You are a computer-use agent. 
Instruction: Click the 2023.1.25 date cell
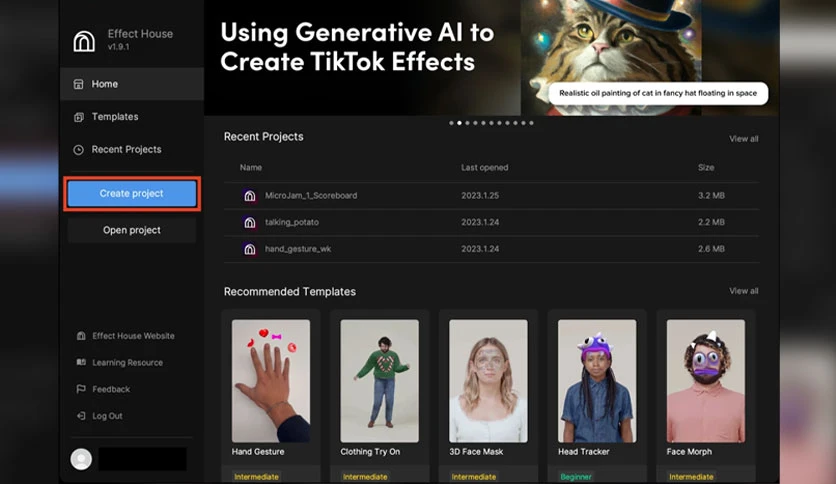click(x=480, y=196)
